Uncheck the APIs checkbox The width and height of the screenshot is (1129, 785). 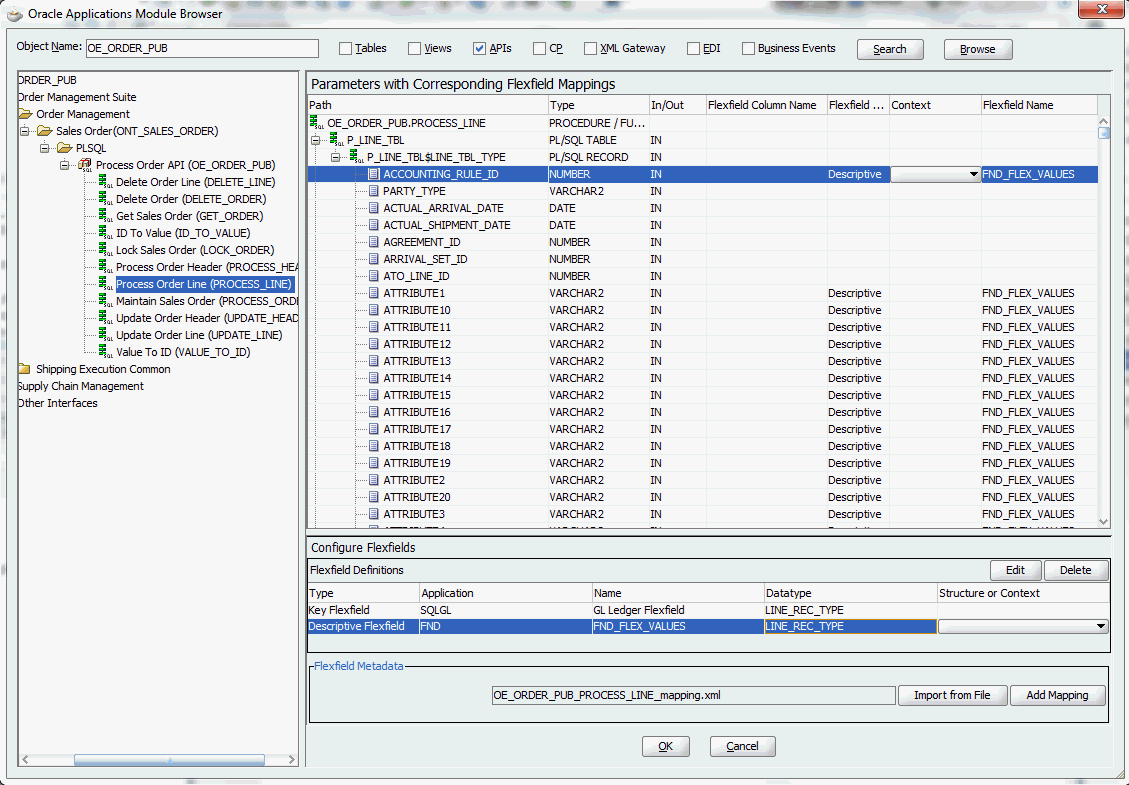pyautogui.click(x=480, y=48)
